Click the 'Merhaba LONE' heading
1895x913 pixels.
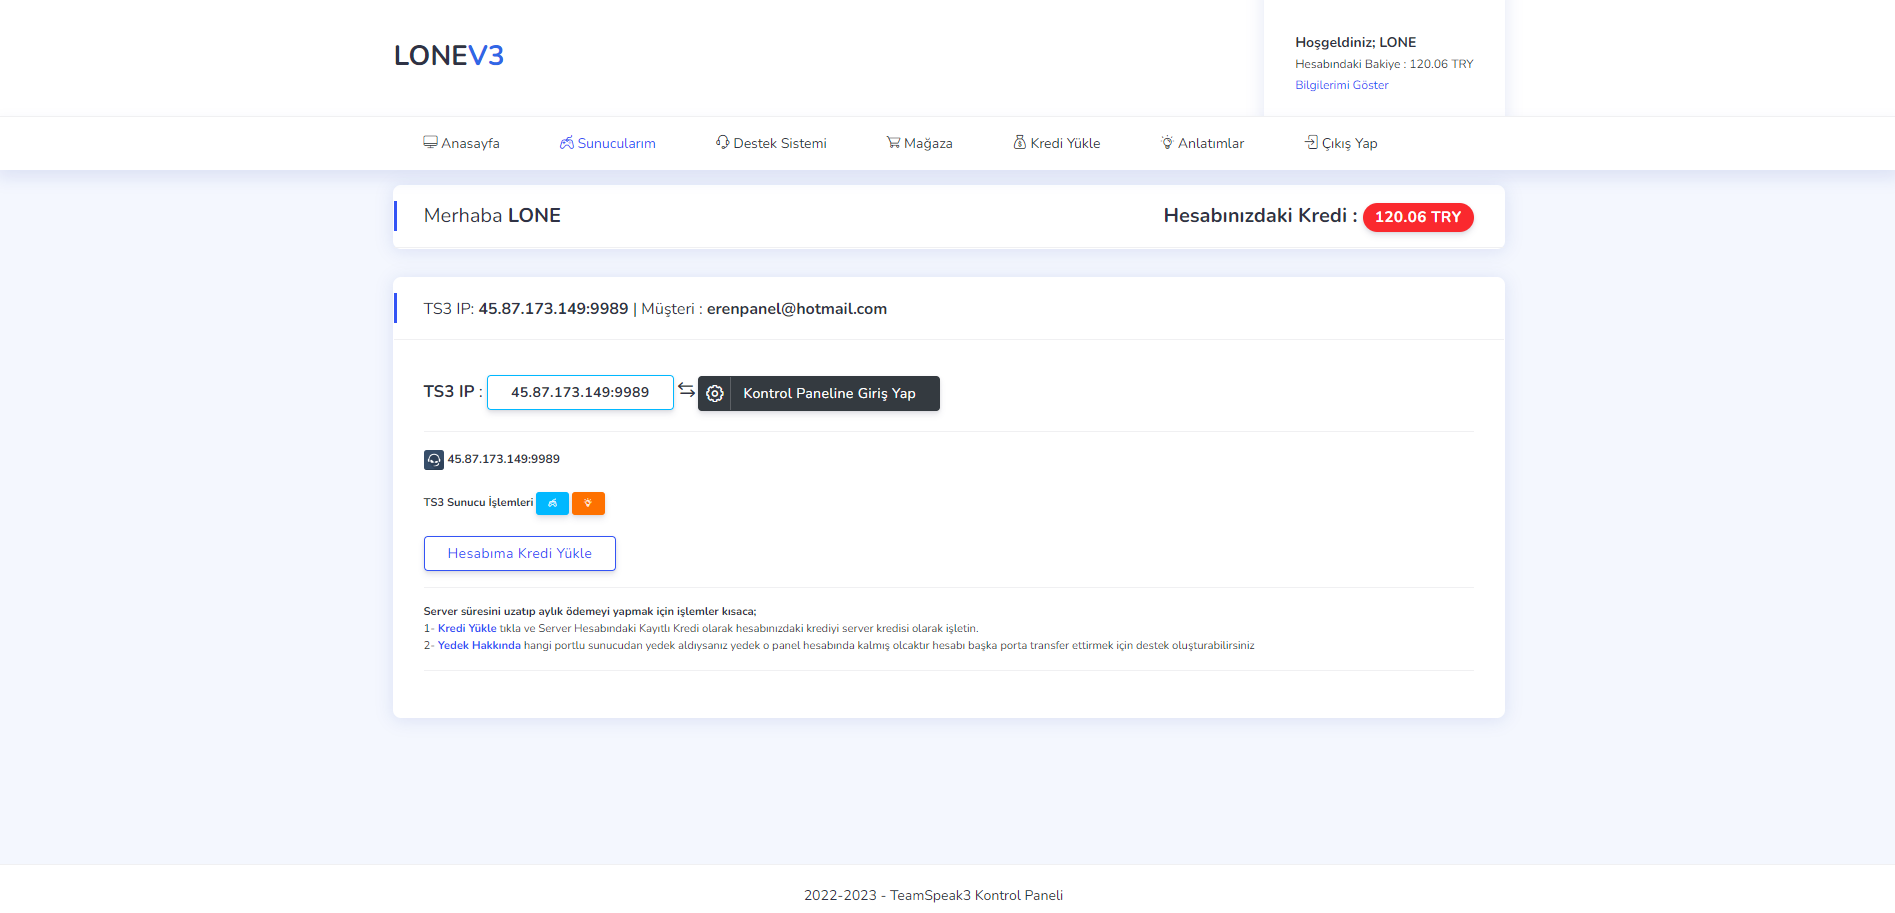(x=492, y=216)
